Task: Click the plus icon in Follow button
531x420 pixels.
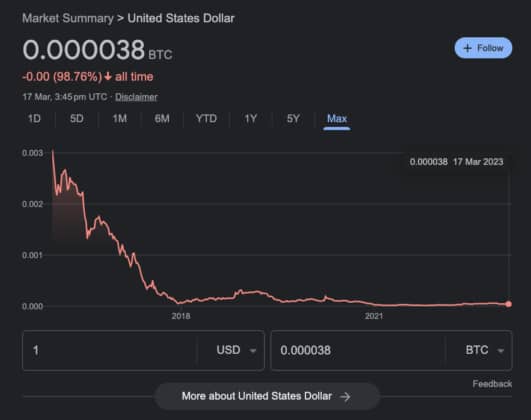Action: (x=467, y=48)
